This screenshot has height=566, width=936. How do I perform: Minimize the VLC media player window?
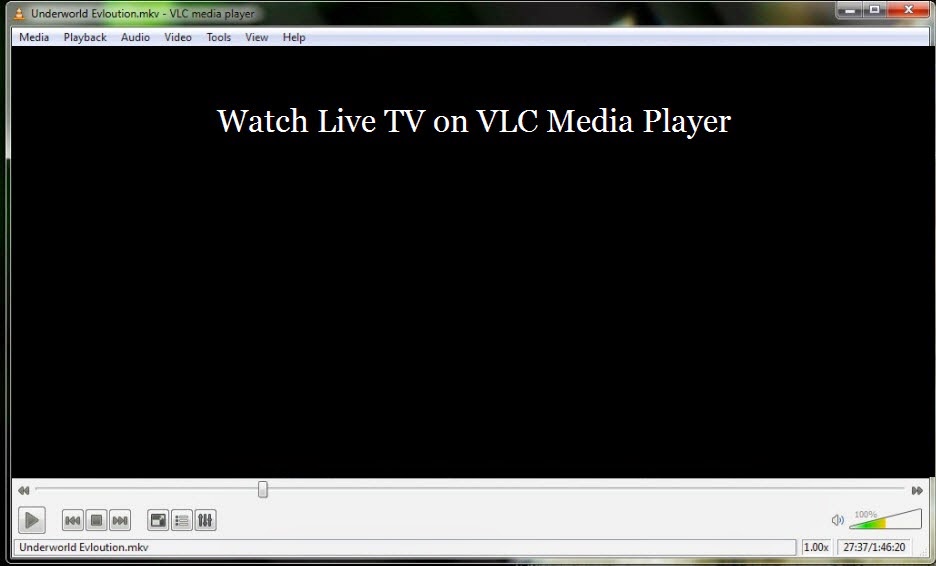(x=850, y=10)
